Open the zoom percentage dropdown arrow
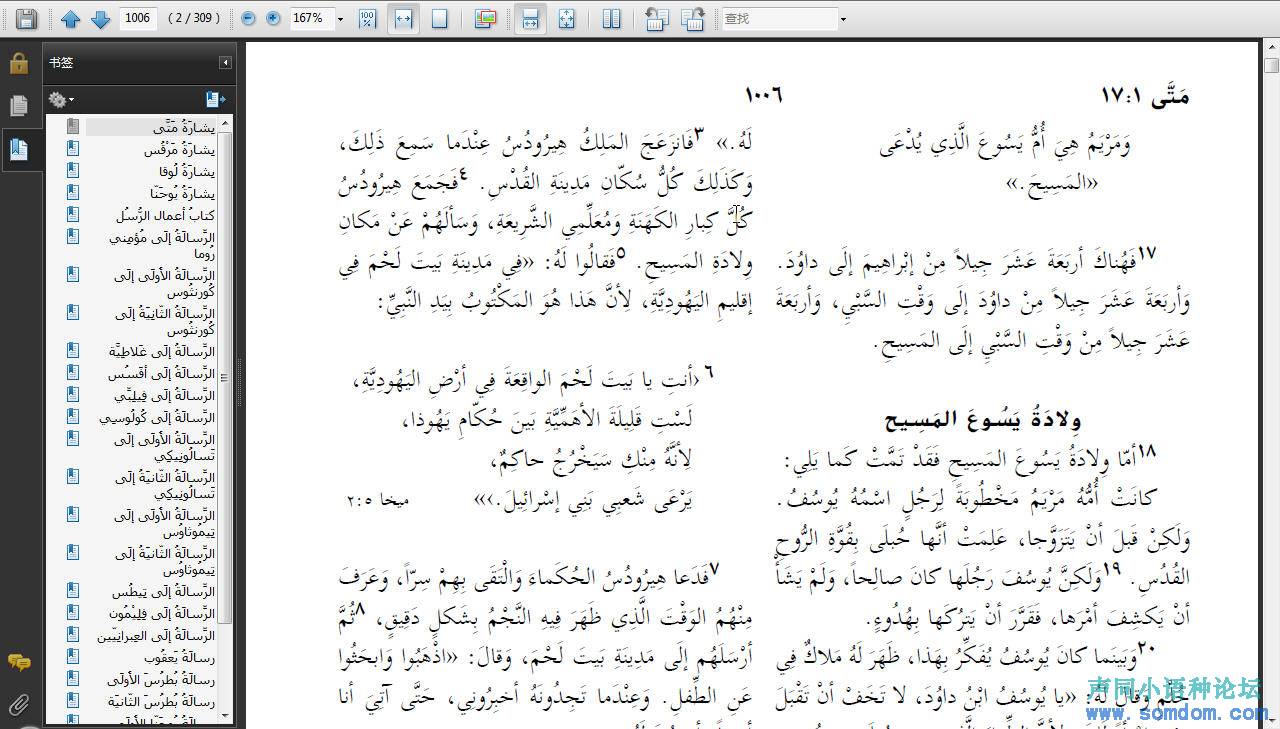Image resolution: width=1280 pixels, height=729 pixels. 340,19
